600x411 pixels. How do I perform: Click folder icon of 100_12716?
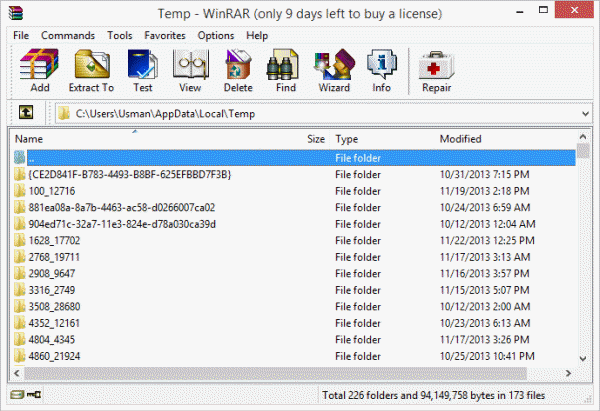coord(20,191)
